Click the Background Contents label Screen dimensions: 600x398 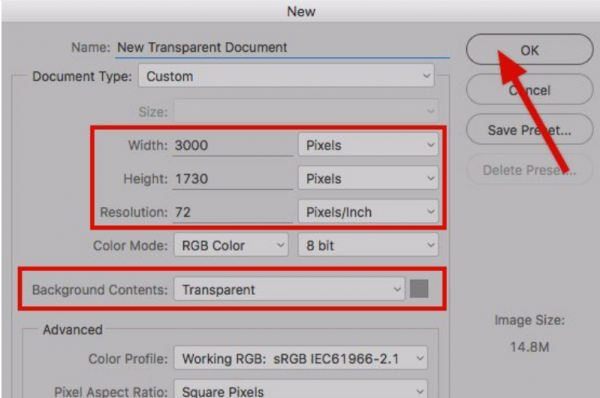[x=100, y=290]
